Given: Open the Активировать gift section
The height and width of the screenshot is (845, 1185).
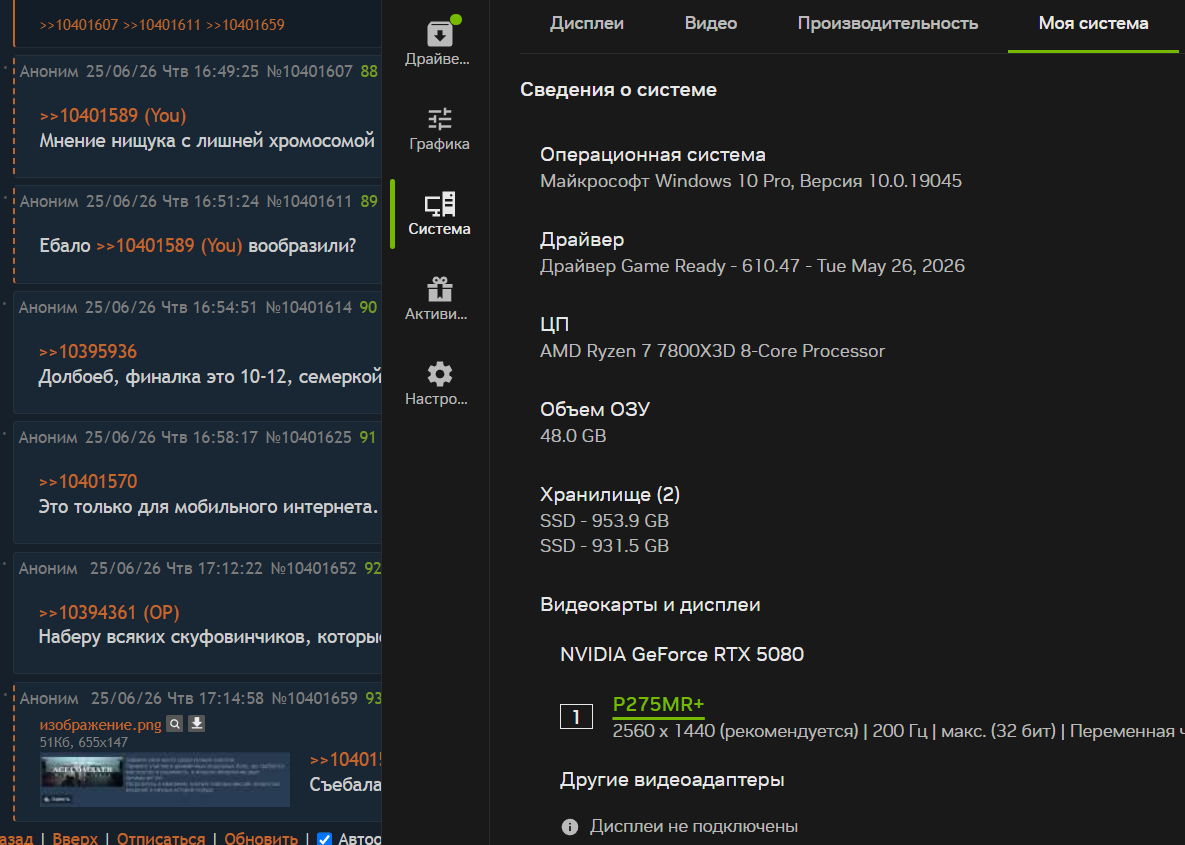Looking at the screenshot, I should 438,299.
